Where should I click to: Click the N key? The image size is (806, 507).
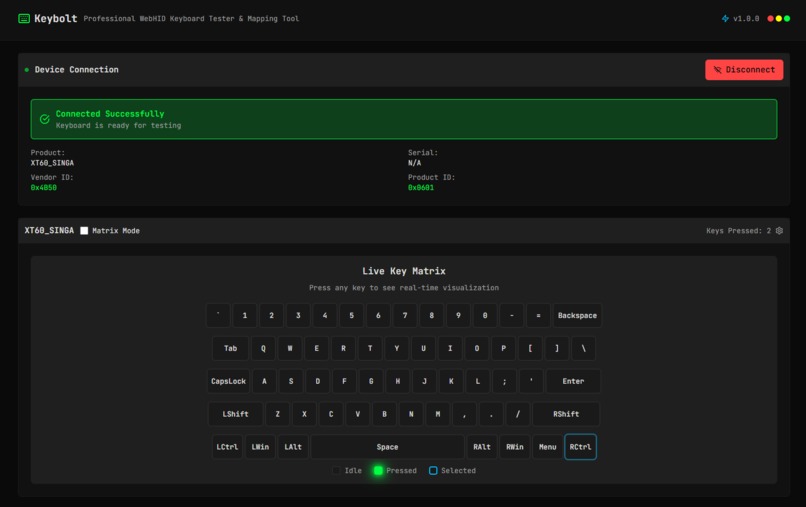click(x=411, y=414)
